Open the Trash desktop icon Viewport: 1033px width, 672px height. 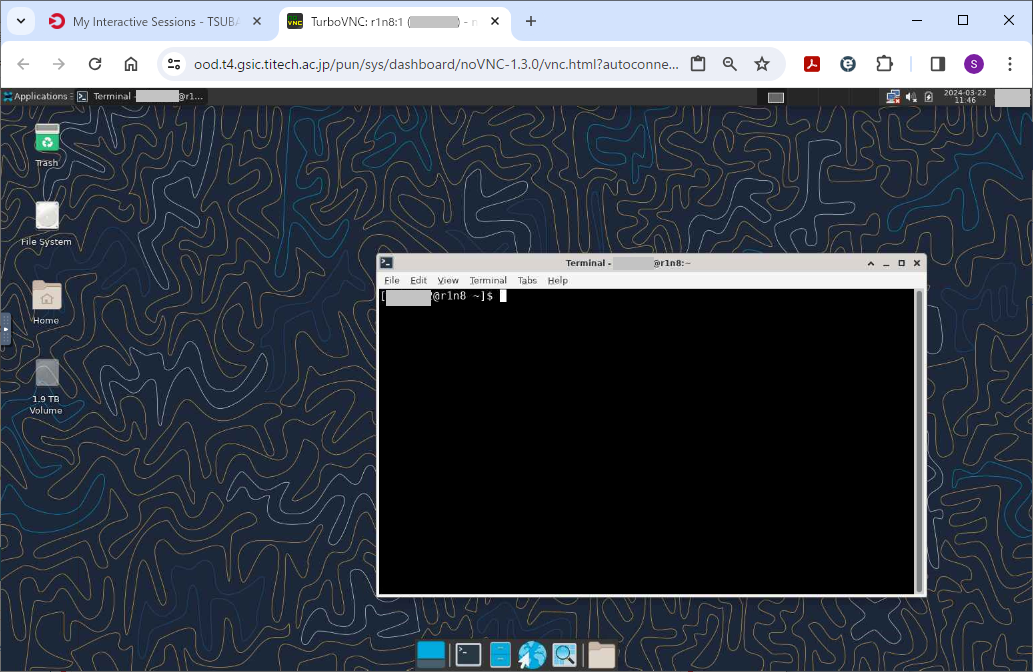point(47,139)
